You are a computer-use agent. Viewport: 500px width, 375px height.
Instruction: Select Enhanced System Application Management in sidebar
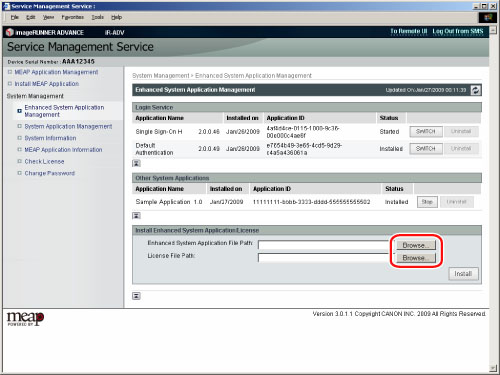tap(64, 111)
